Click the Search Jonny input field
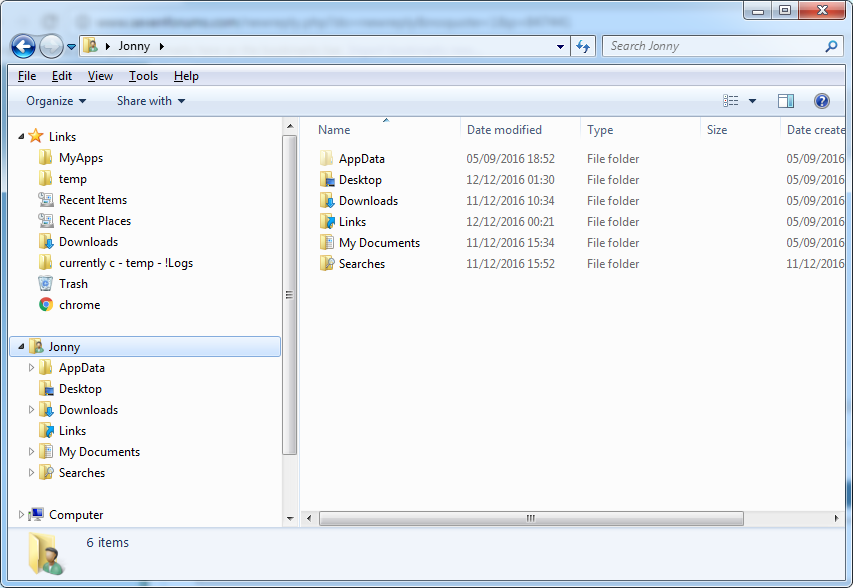The image size is (853, 588). point(713,46)
